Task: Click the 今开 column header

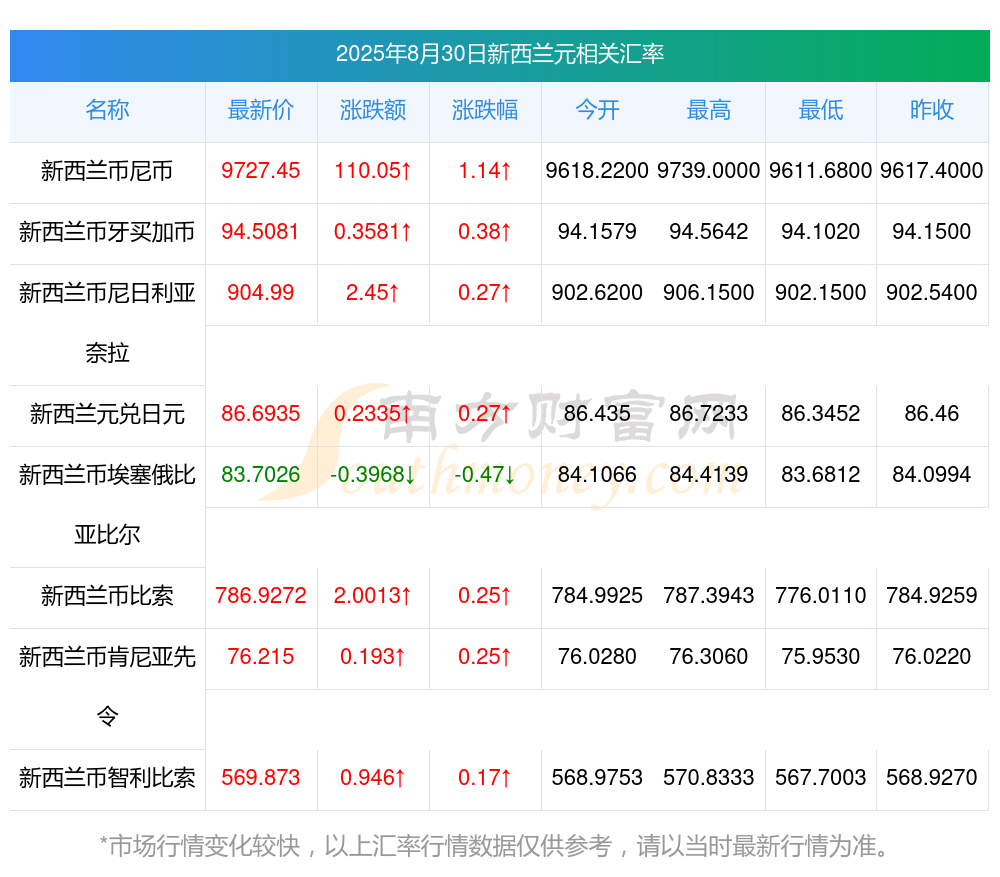Action: [x=597, y=110]
